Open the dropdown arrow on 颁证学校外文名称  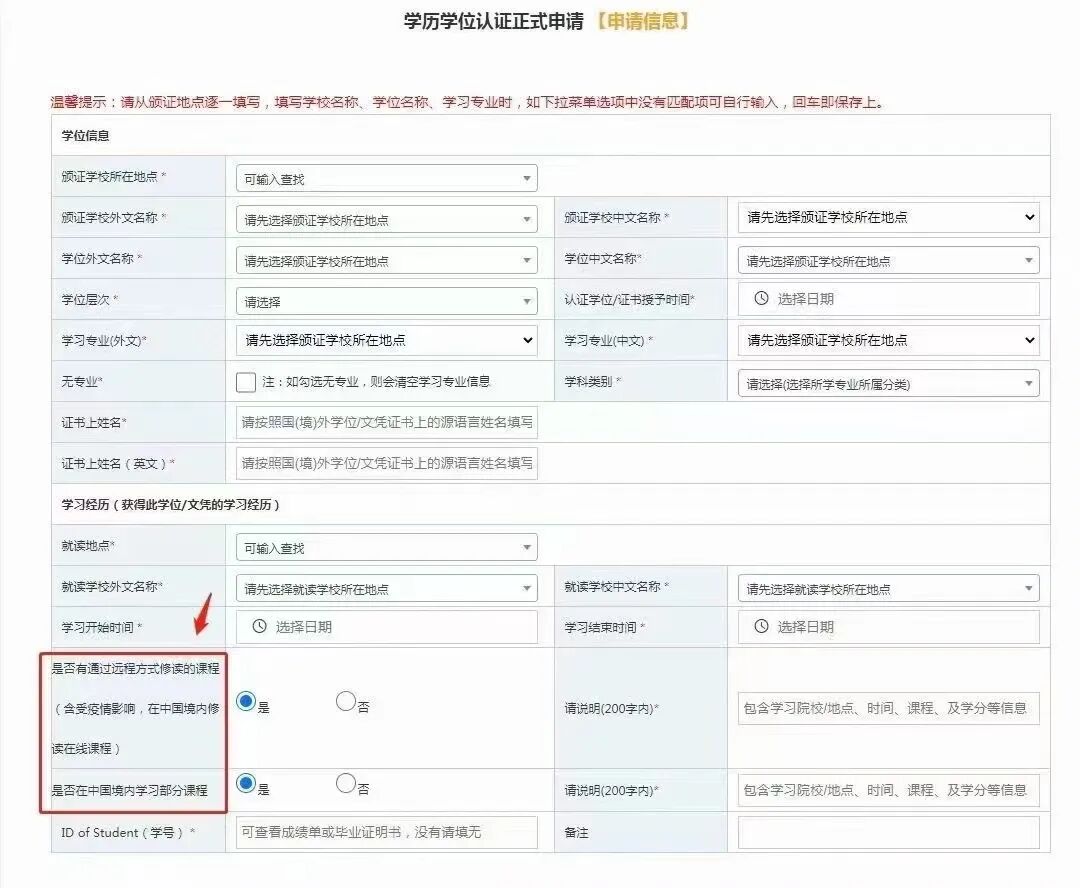[x=527, y=218]
